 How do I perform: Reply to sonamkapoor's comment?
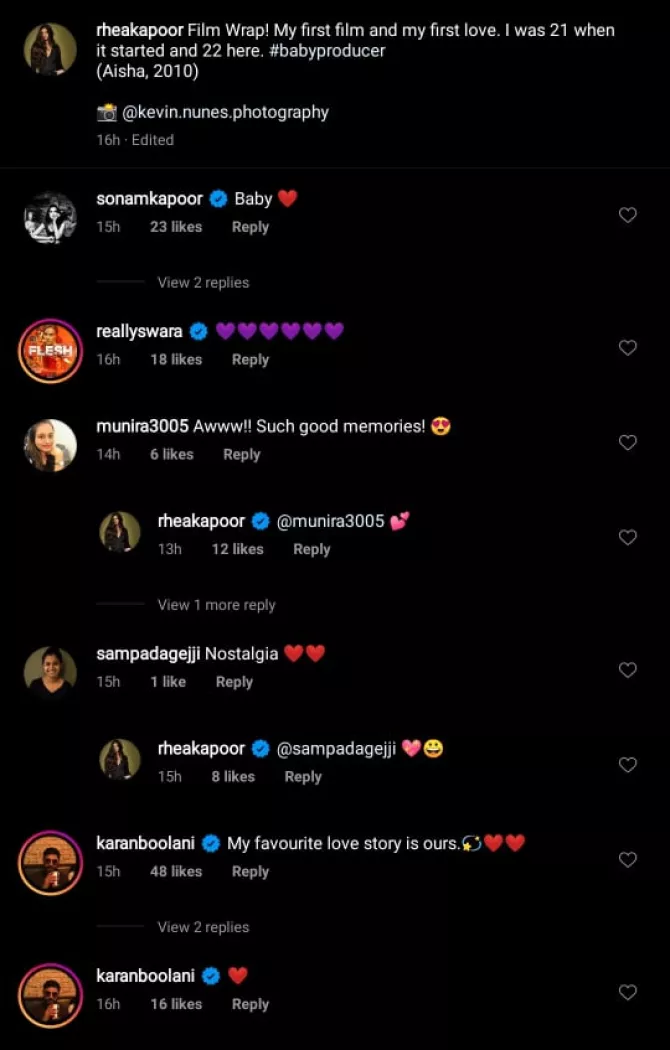[x=250, y=227]
